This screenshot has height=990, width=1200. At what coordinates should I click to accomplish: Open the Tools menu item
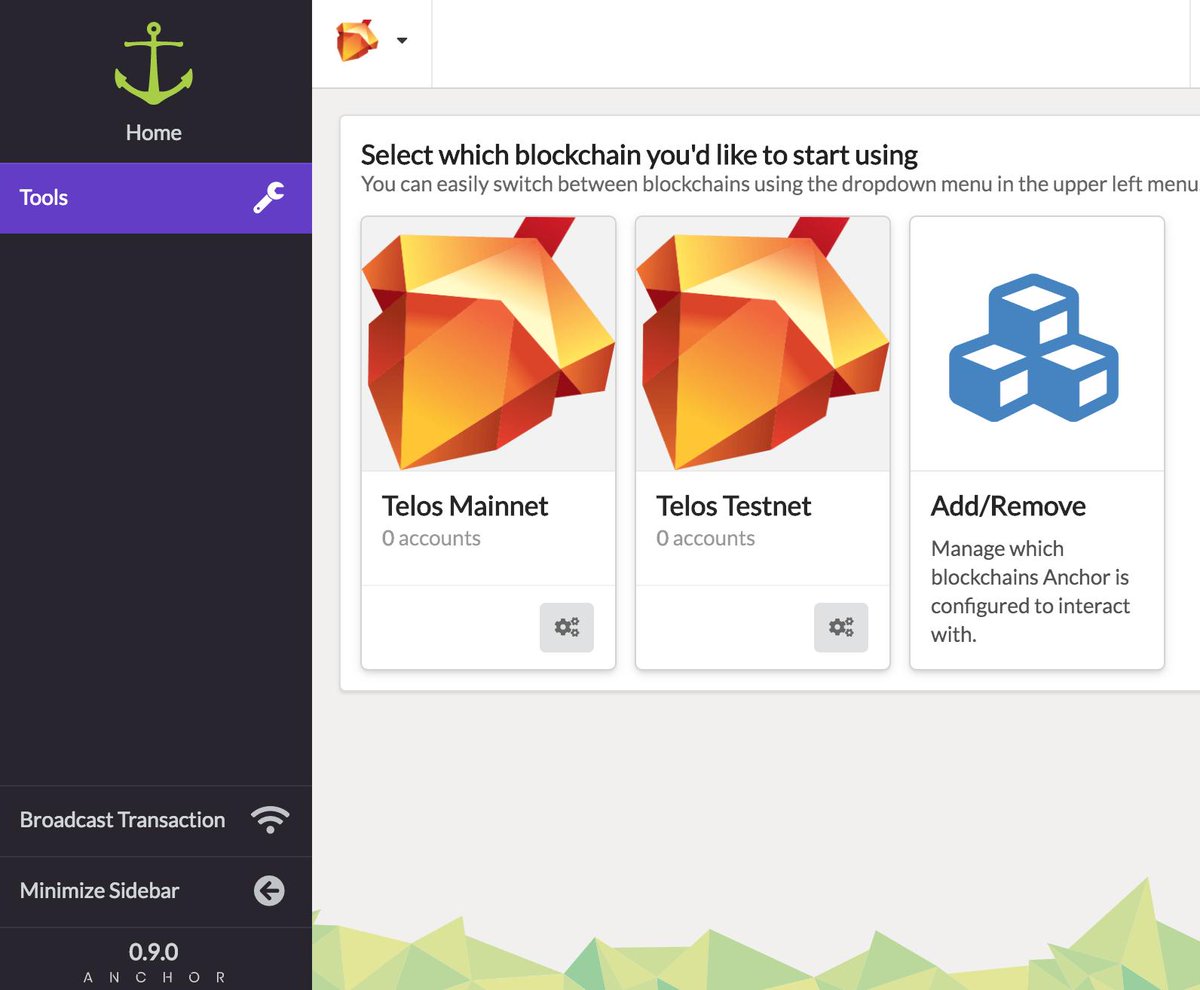coord(156,198)
